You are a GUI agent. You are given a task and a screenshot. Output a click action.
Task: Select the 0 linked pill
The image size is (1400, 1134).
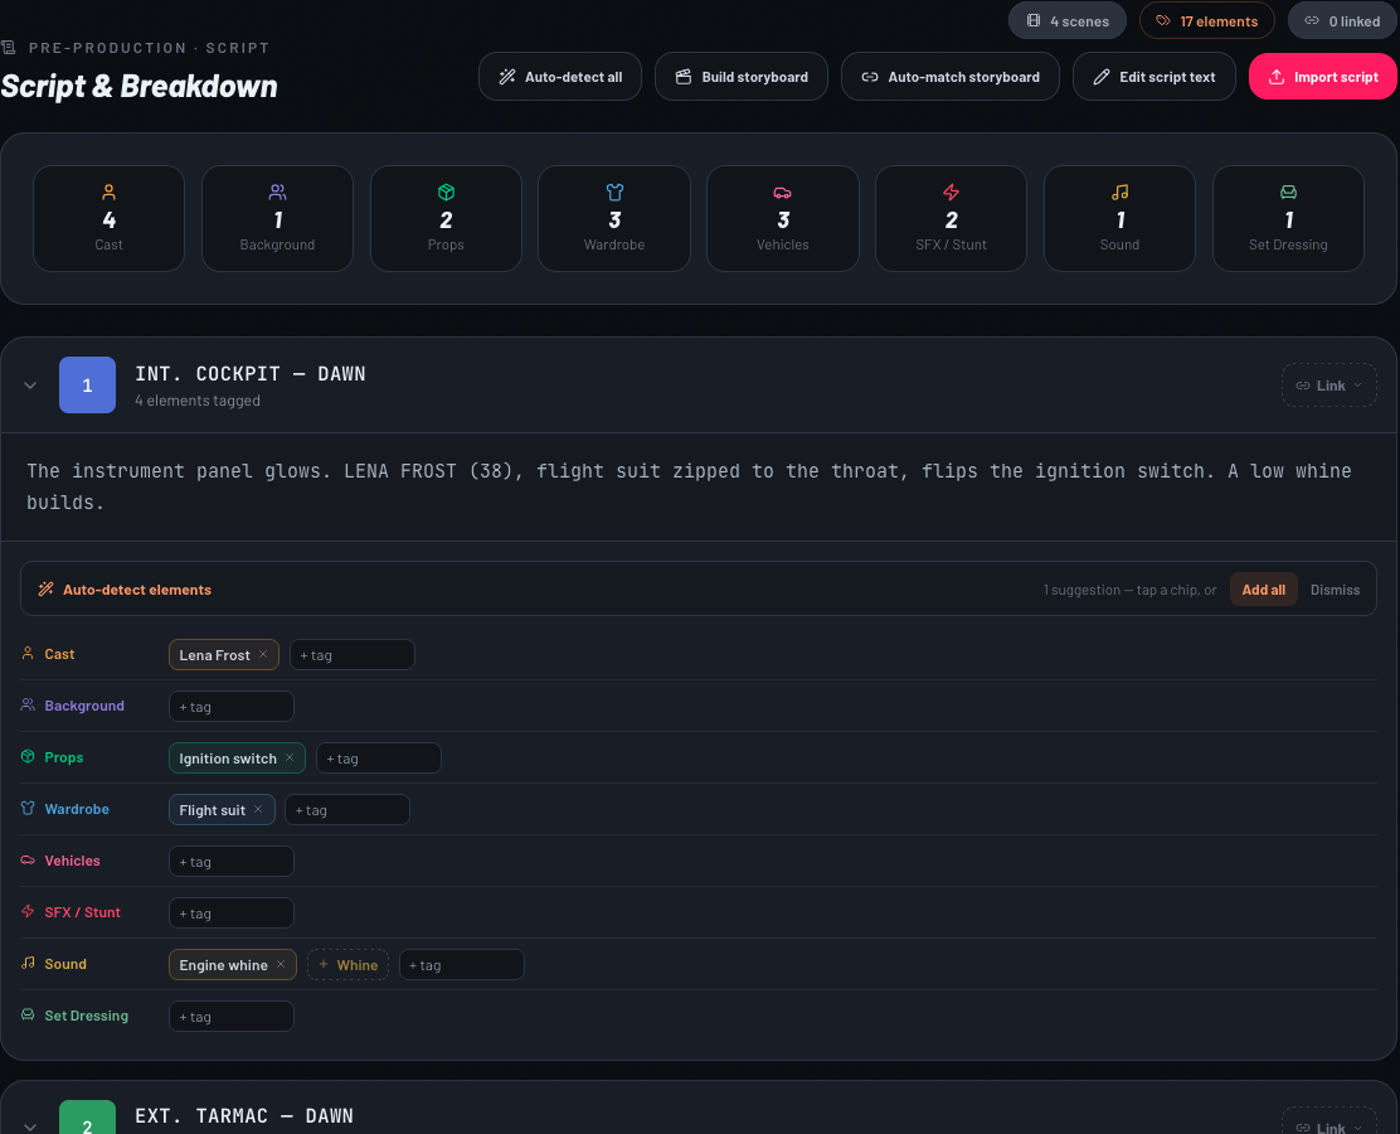click(x=1342, y=21)
